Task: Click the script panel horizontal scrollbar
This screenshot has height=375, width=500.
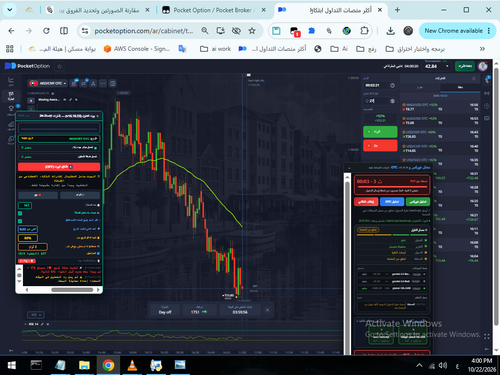Action: [72, 290]
